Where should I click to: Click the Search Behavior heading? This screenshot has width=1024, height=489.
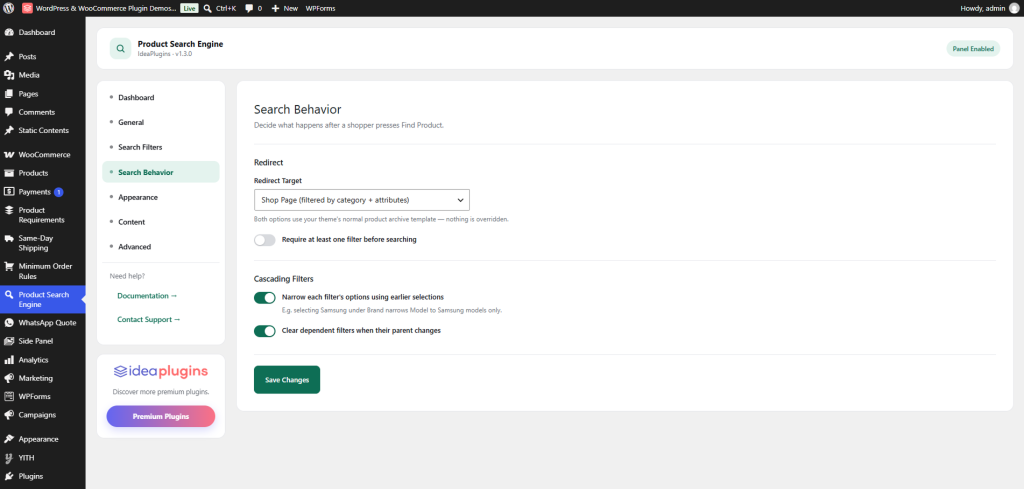[x=297, y=109]
